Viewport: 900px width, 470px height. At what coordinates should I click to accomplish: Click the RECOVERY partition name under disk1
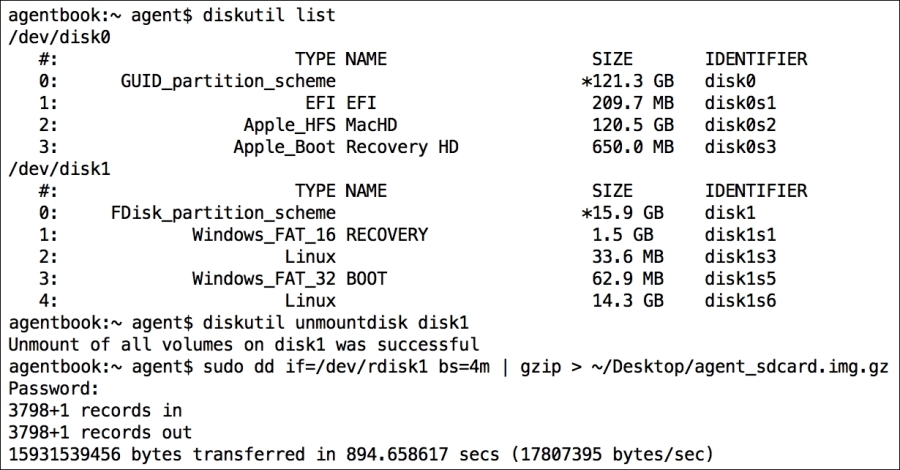(387, 235)
